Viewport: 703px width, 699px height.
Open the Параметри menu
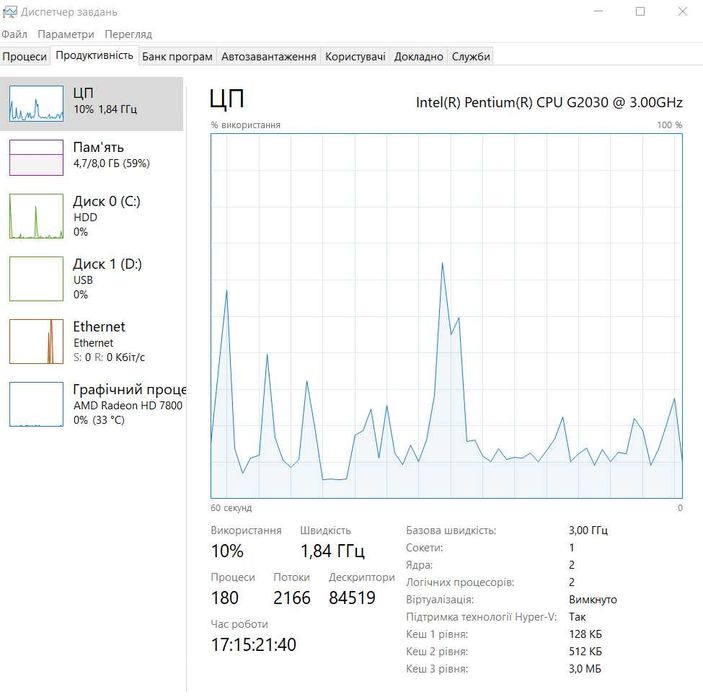(66, 35)
